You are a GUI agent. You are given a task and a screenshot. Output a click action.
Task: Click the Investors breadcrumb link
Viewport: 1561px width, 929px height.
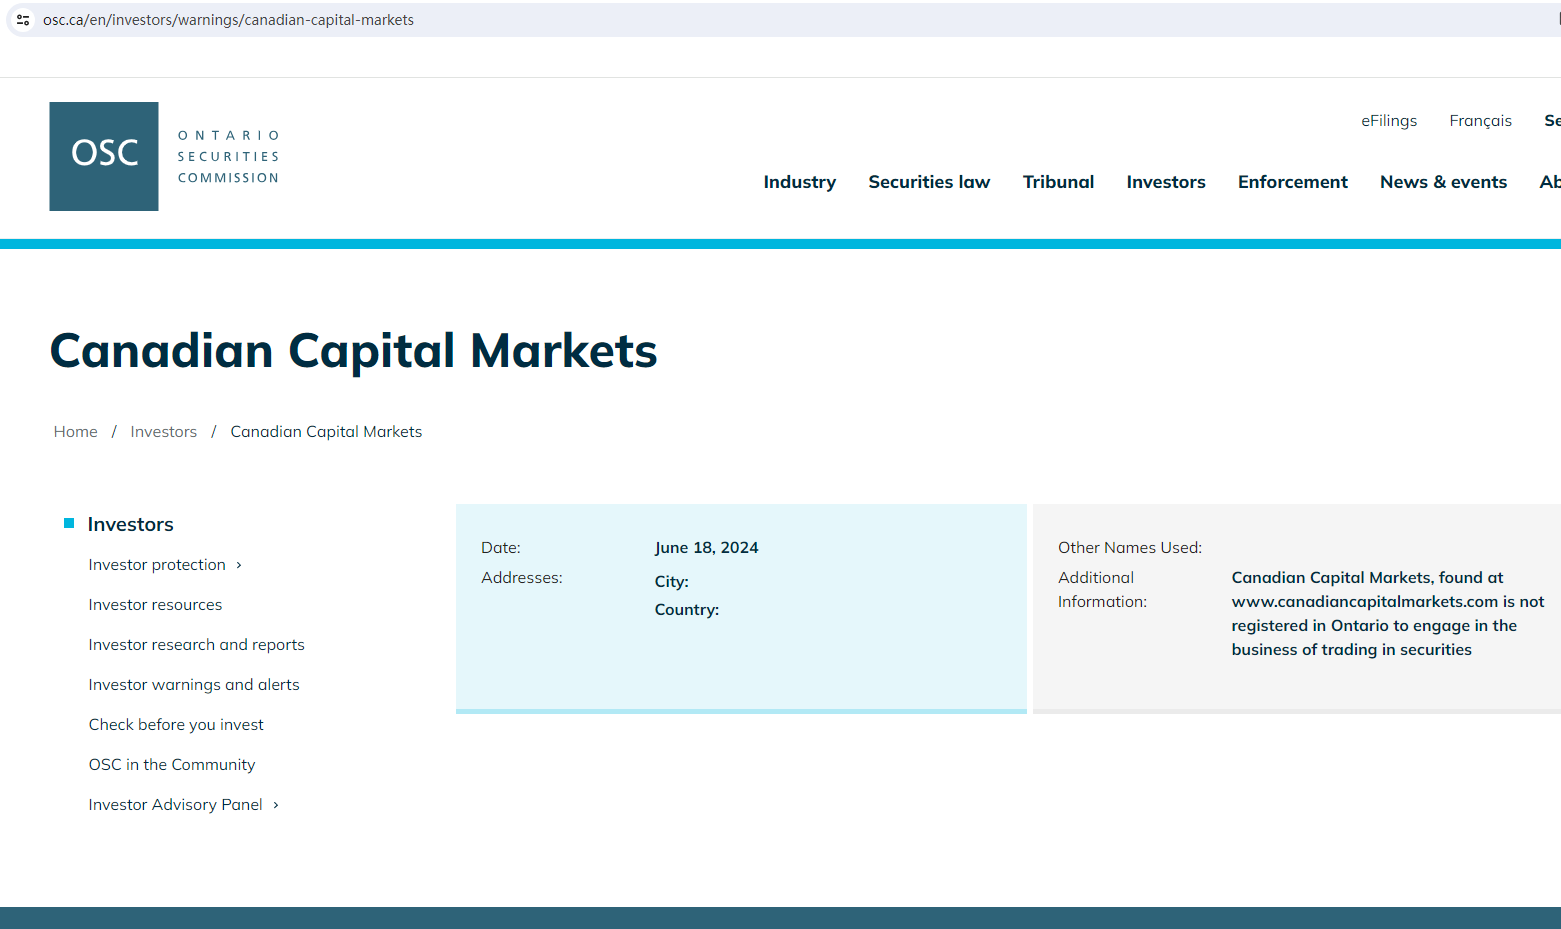coord(163,432)
